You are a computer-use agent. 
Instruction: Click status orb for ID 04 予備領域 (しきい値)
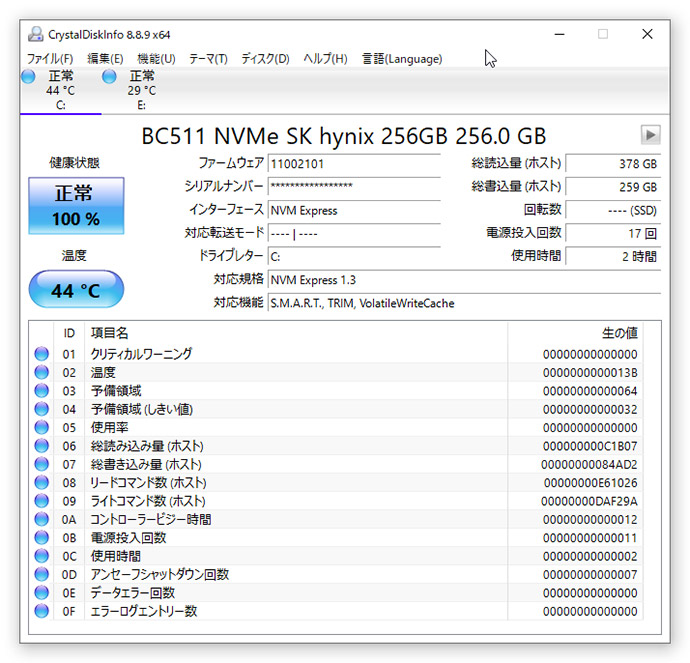point(42,409)
